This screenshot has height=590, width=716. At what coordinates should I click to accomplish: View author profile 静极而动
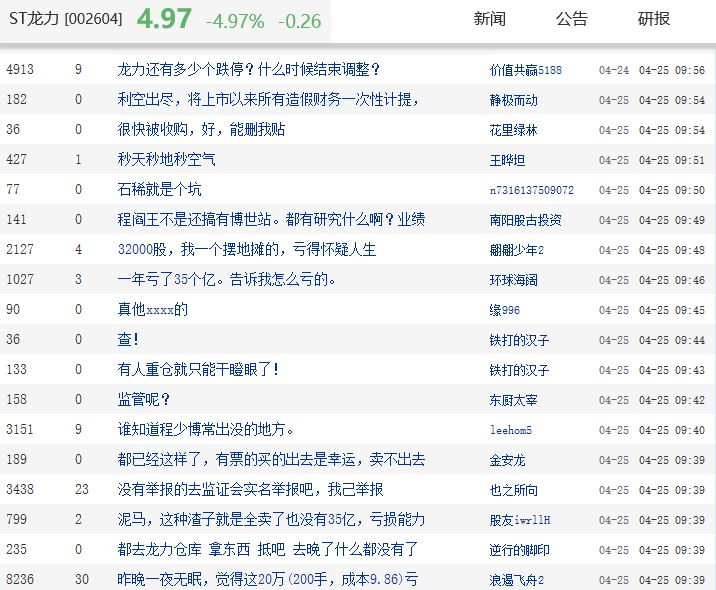coord(513,100)
